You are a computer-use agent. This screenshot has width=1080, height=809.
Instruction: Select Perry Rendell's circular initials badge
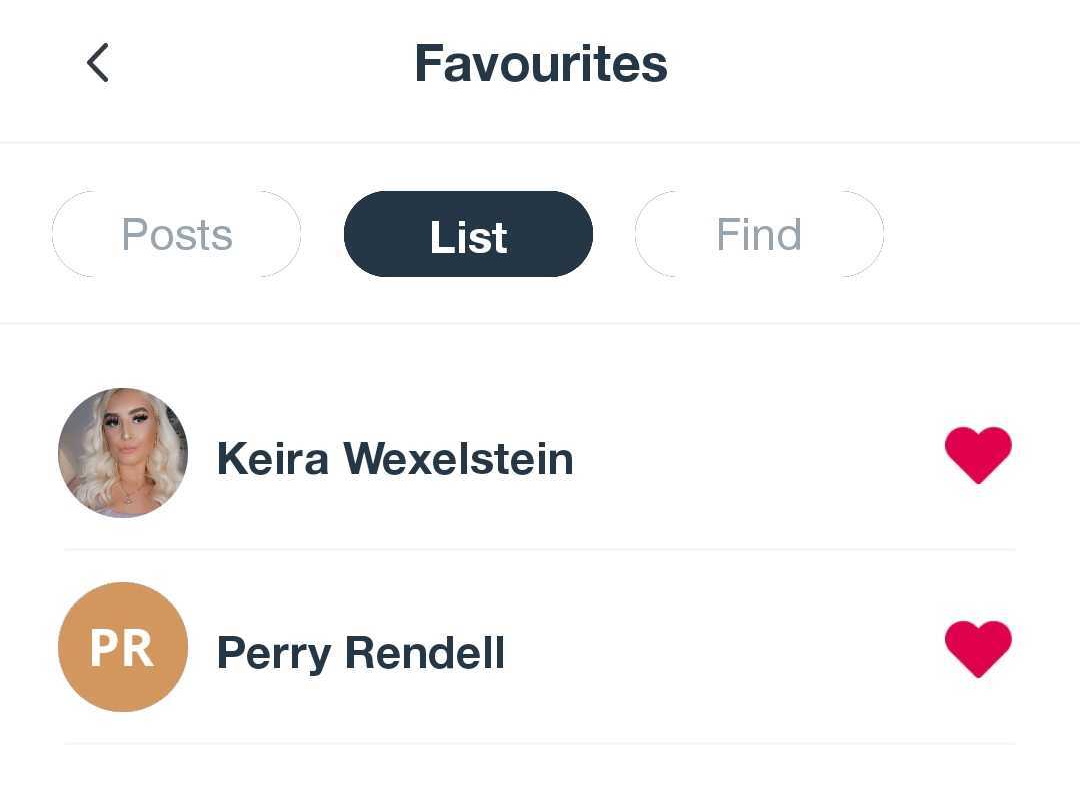pyautogui.click(x=123, y=647)
